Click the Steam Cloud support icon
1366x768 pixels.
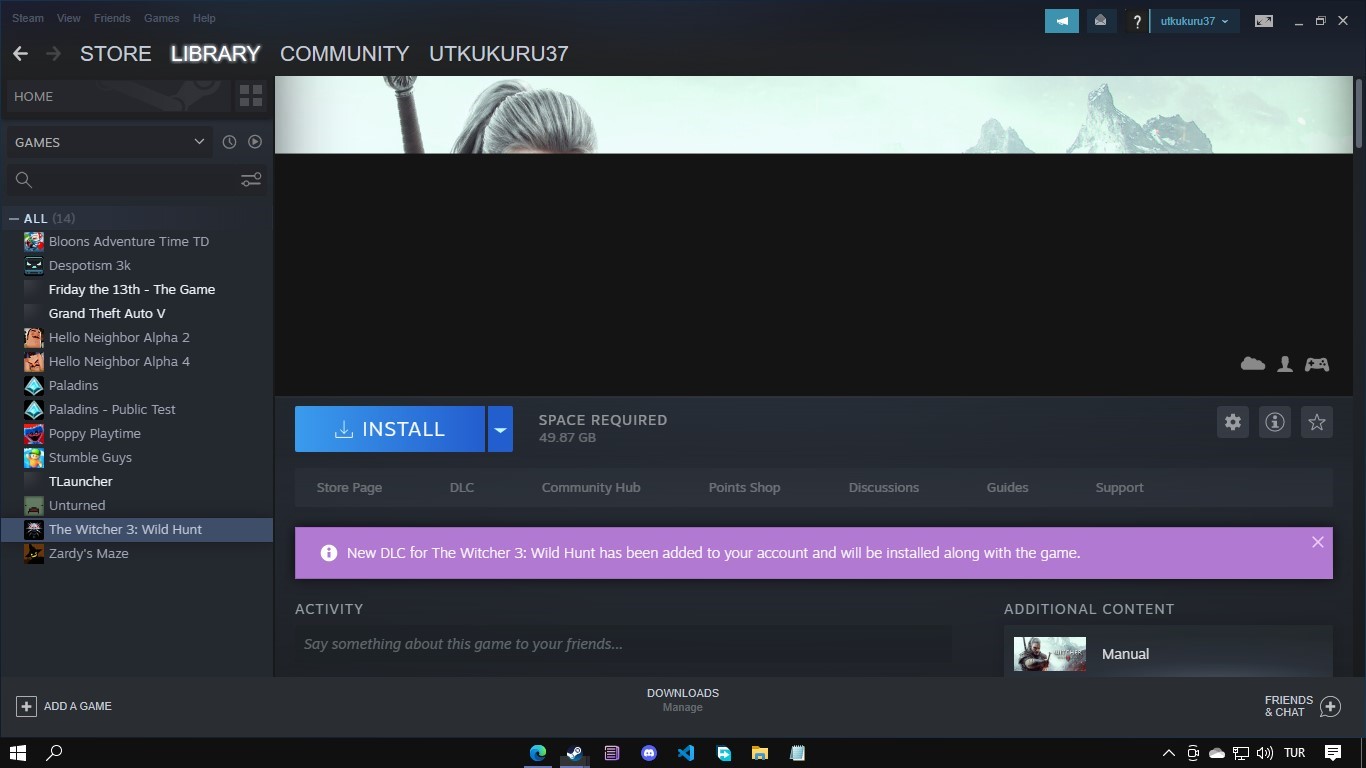click(x=1253, y=364)
